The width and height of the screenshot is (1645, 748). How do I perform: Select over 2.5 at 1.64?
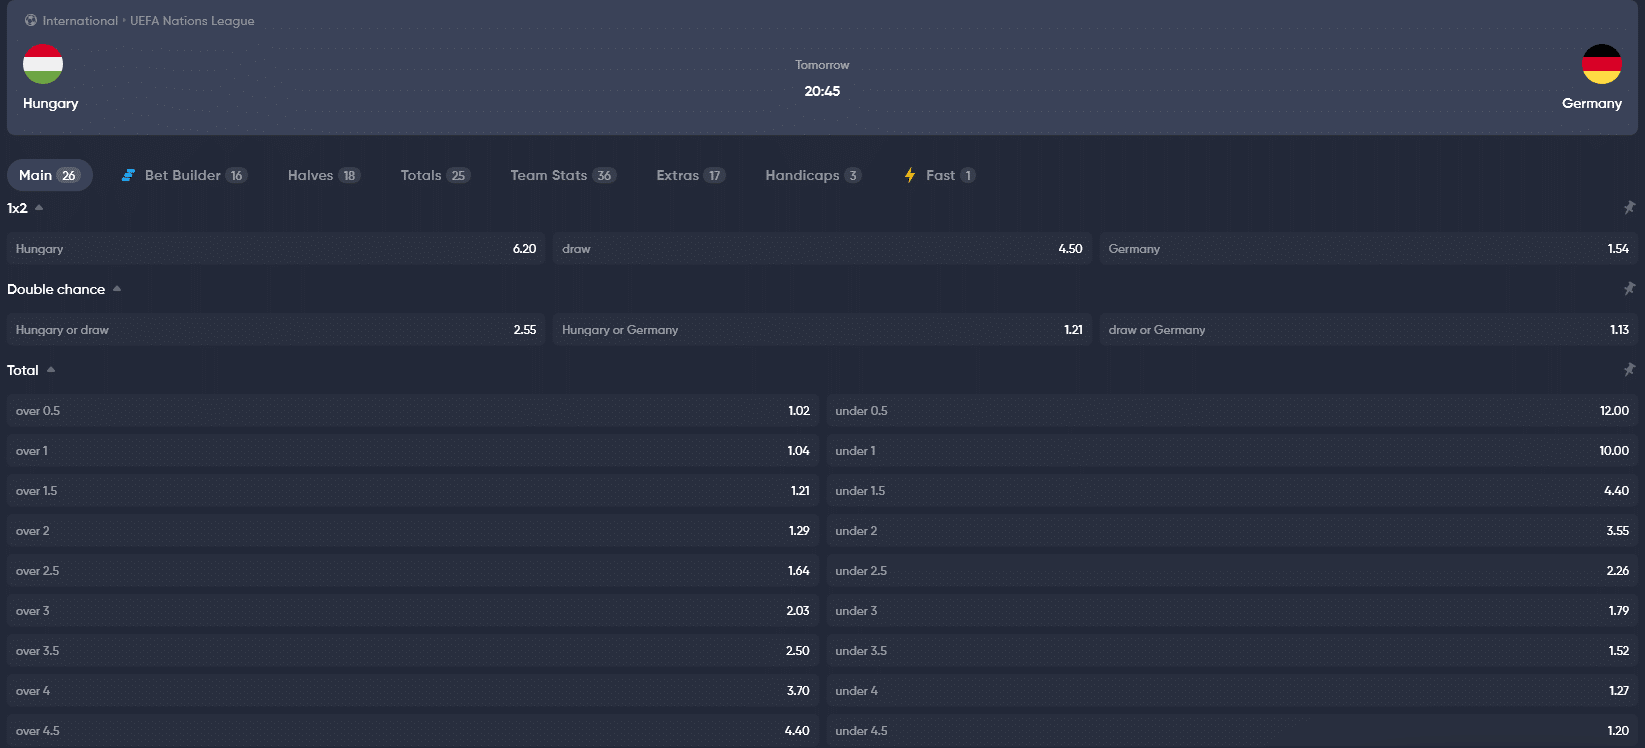pos(412,571)
